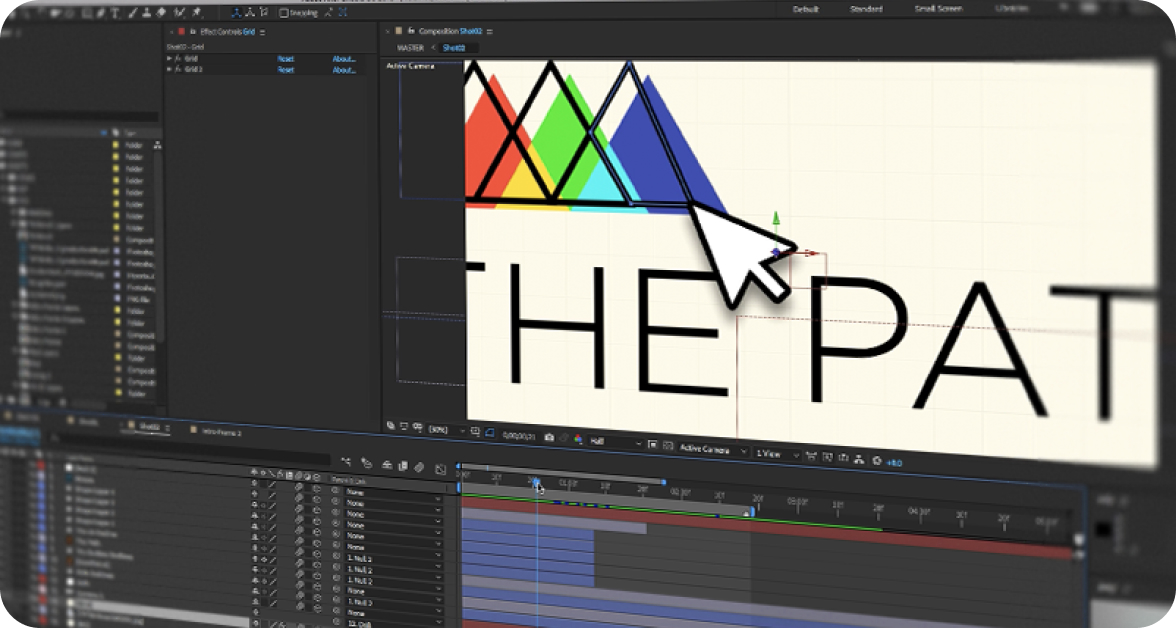Expand the Grid 2 effect properties
This screenshot has height=628, width=1176.
[x=169, y=69]
